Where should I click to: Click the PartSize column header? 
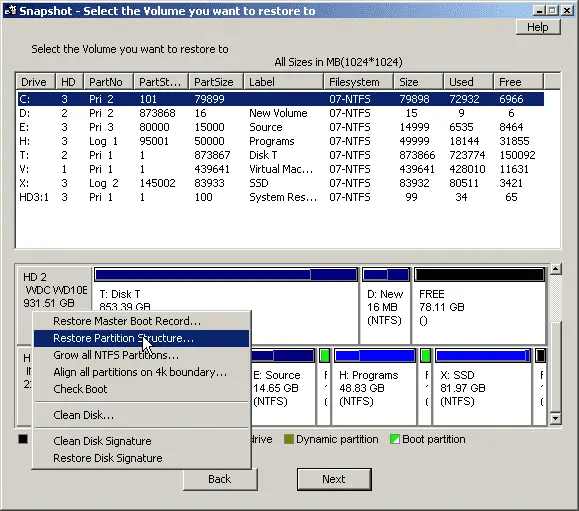216,82
